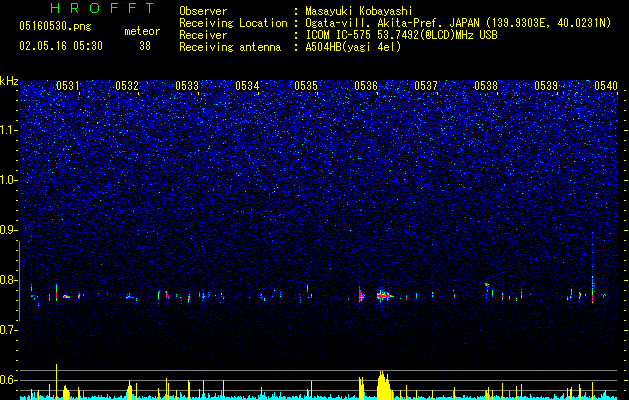The image size is (629, 400).
Task: Click the kHz axis unit label
Action: tap(9, 81)
